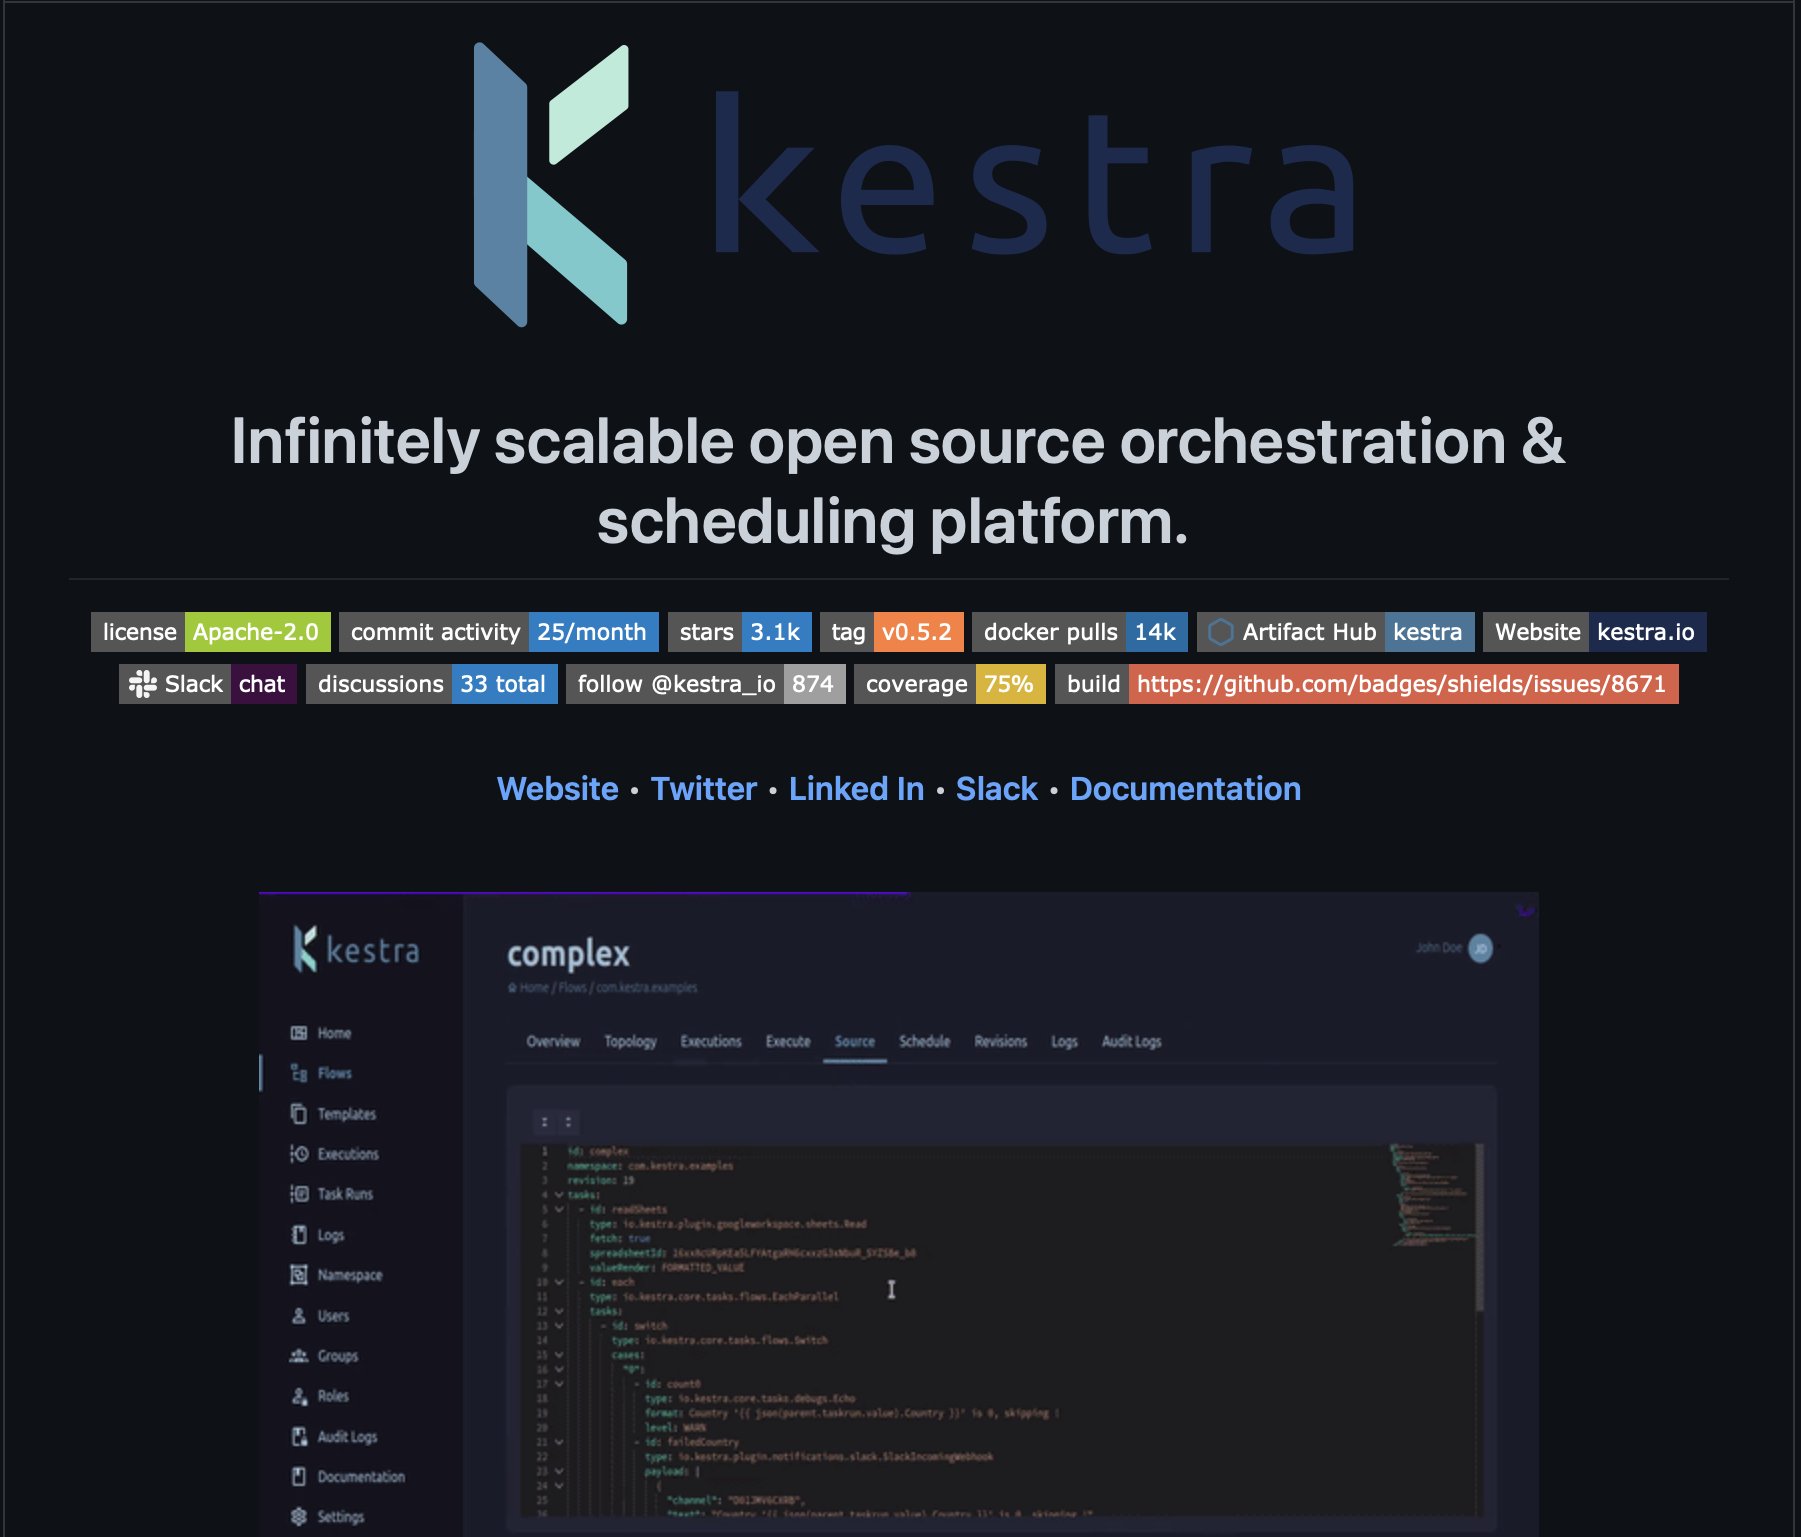
Task: Click the Groups icon in sidebar
Action: tap(298, 1355)
